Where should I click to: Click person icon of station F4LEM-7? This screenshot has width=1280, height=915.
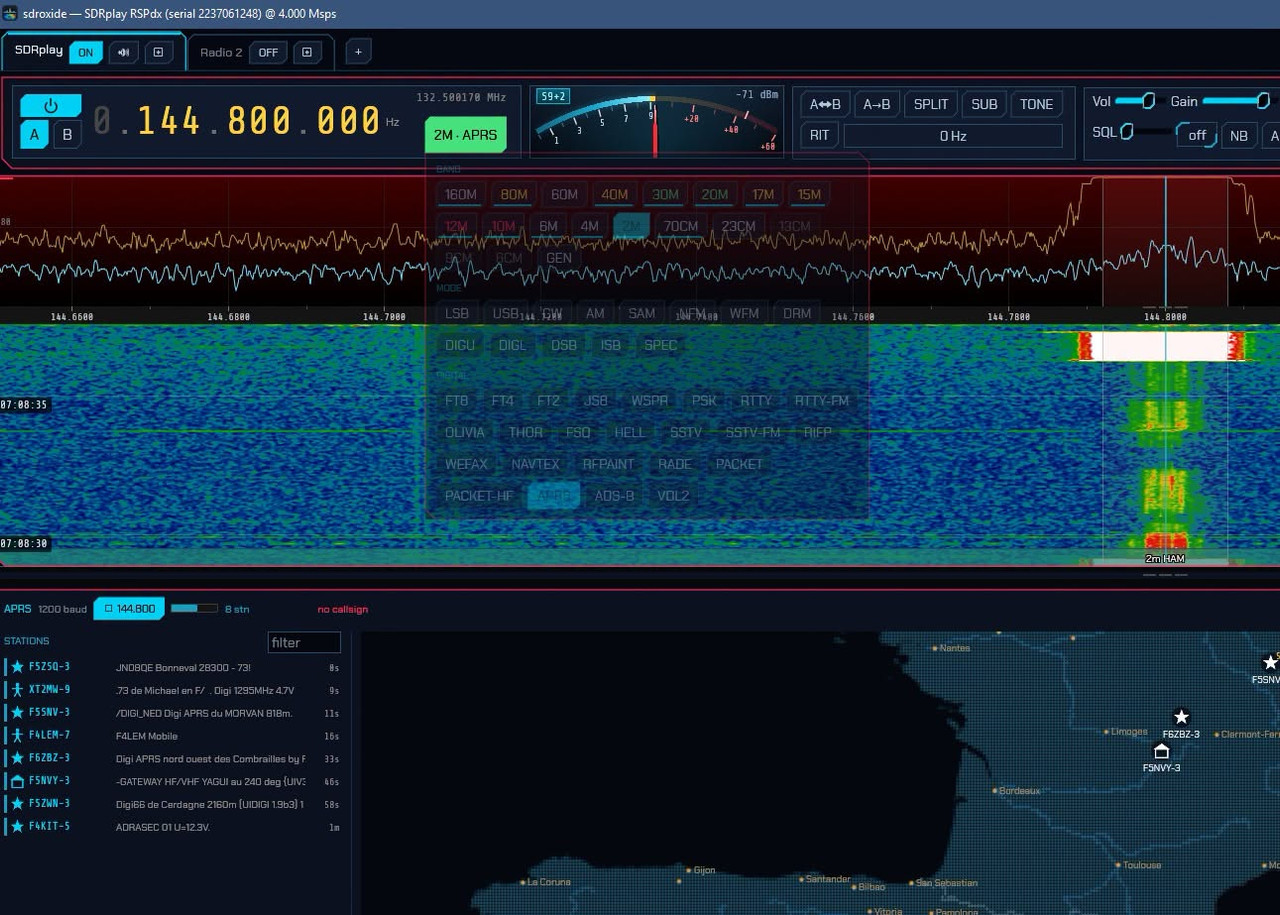(17, 736)
